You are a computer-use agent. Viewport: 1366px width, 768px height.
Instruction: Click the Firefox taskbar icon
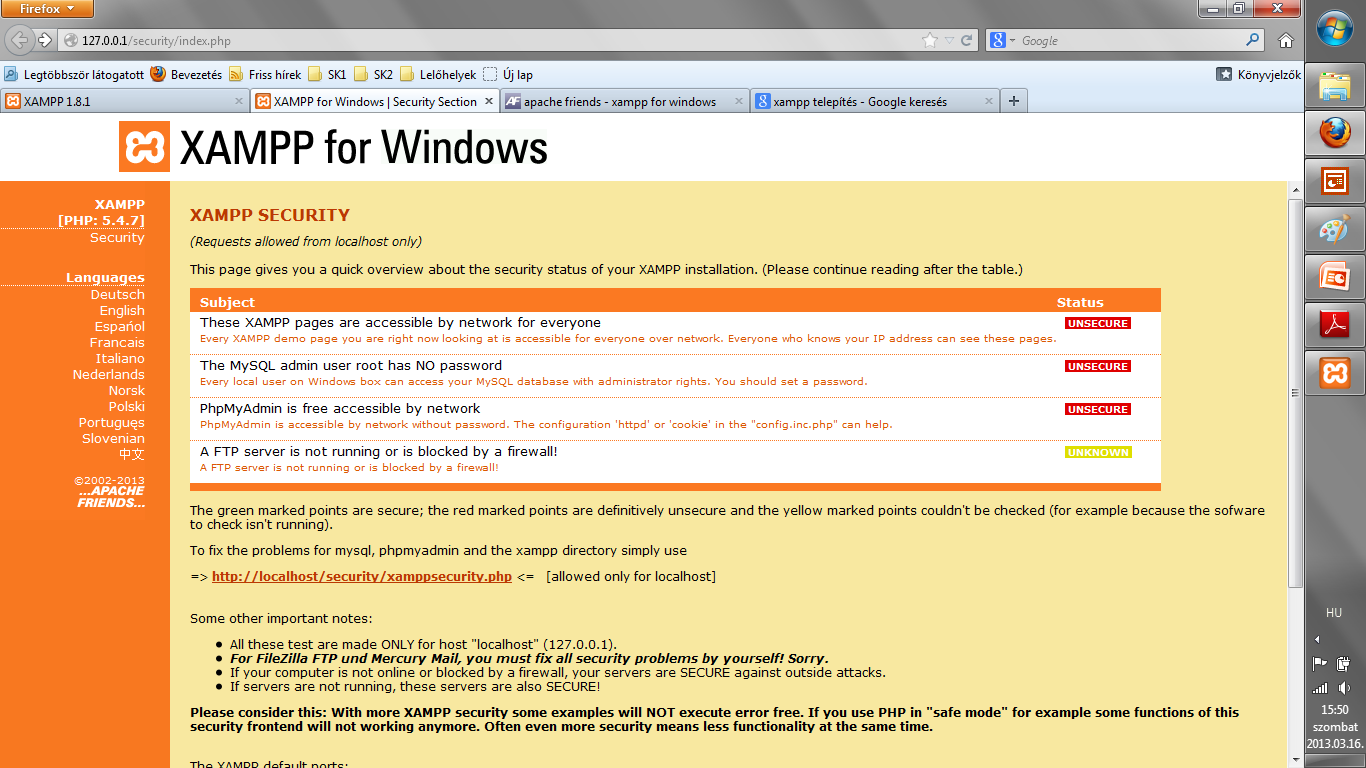pyautogui.click(x=1335, y=133)
